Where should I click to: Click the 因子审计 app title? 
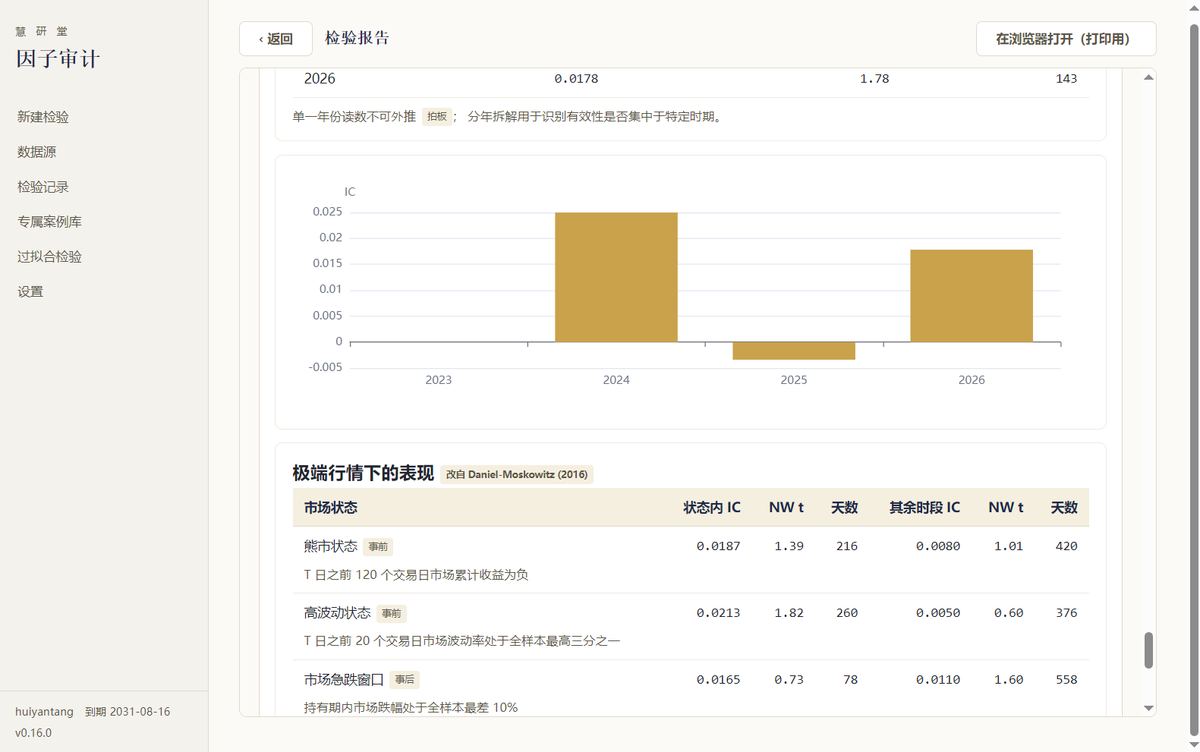point(58,59)
